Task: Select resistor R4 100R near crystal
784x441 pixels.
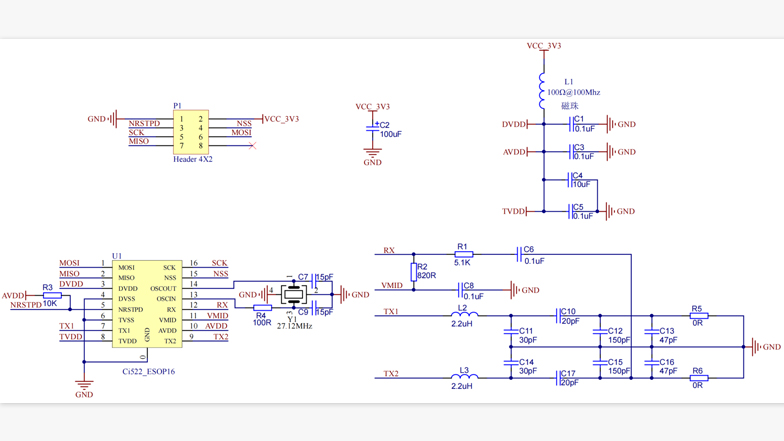Action: [262, 309]
